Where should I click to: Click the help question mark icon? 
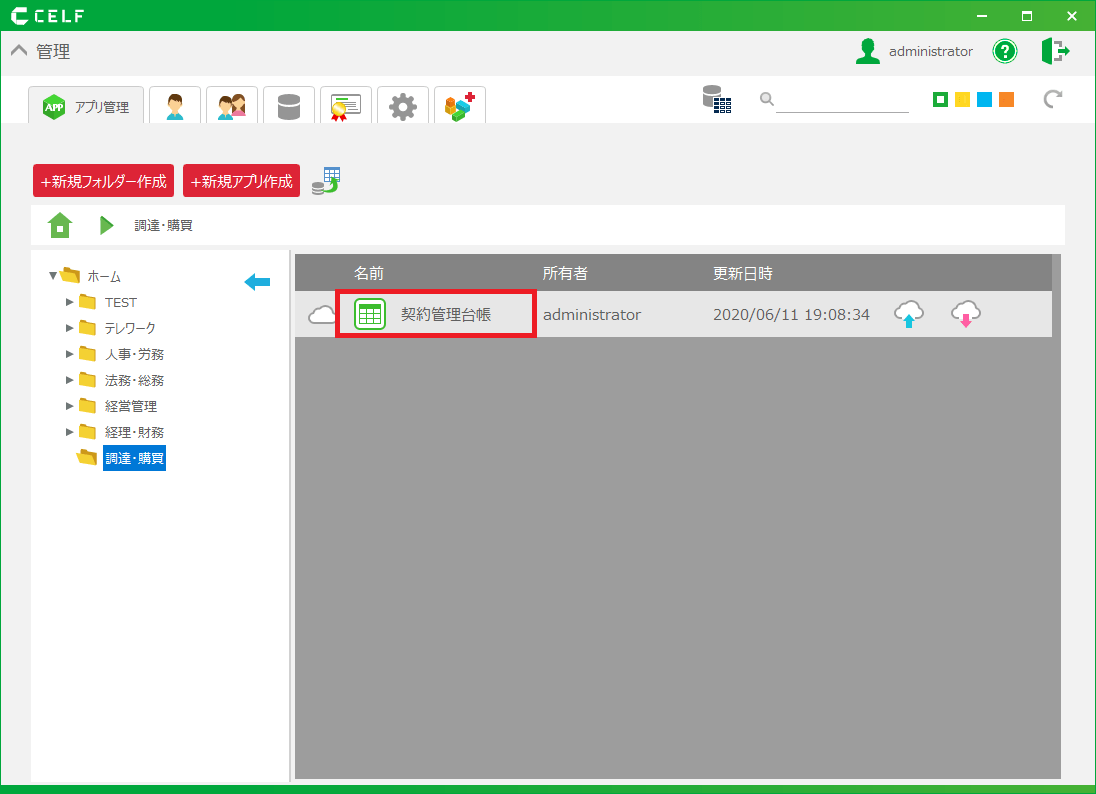coord(1004,51)
